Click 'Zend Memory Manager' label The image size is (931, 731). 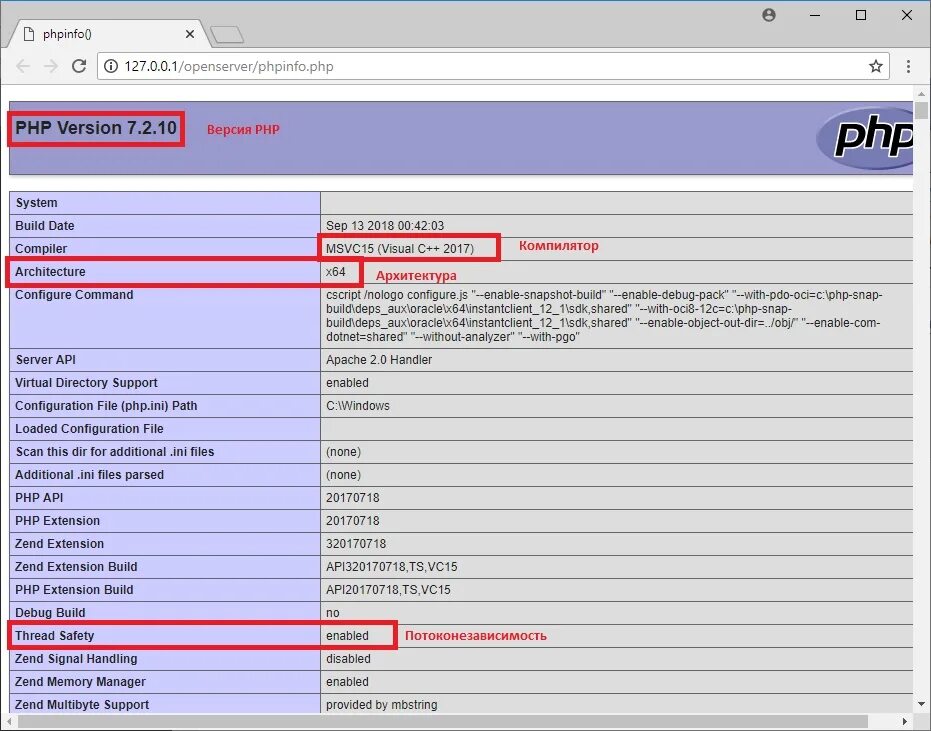tap(80, 682)
